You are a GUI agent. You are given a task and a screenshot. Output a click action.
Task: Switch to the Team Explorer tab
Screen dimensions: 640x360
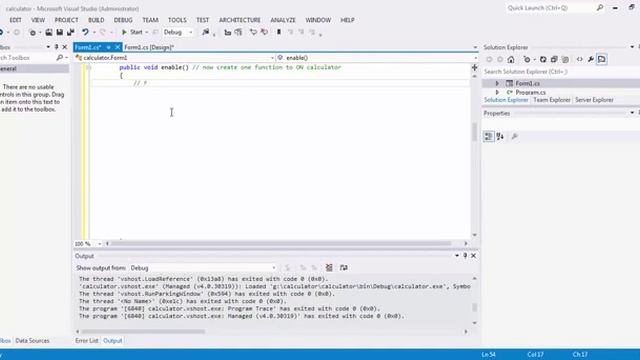click(551, 100)
